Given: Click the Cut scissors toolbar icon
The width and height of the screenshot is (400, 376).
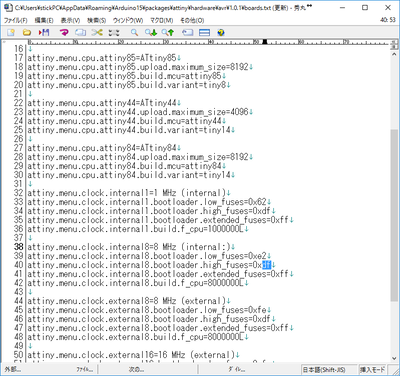Looking at the screenshot, I should (x=97, y=32).
